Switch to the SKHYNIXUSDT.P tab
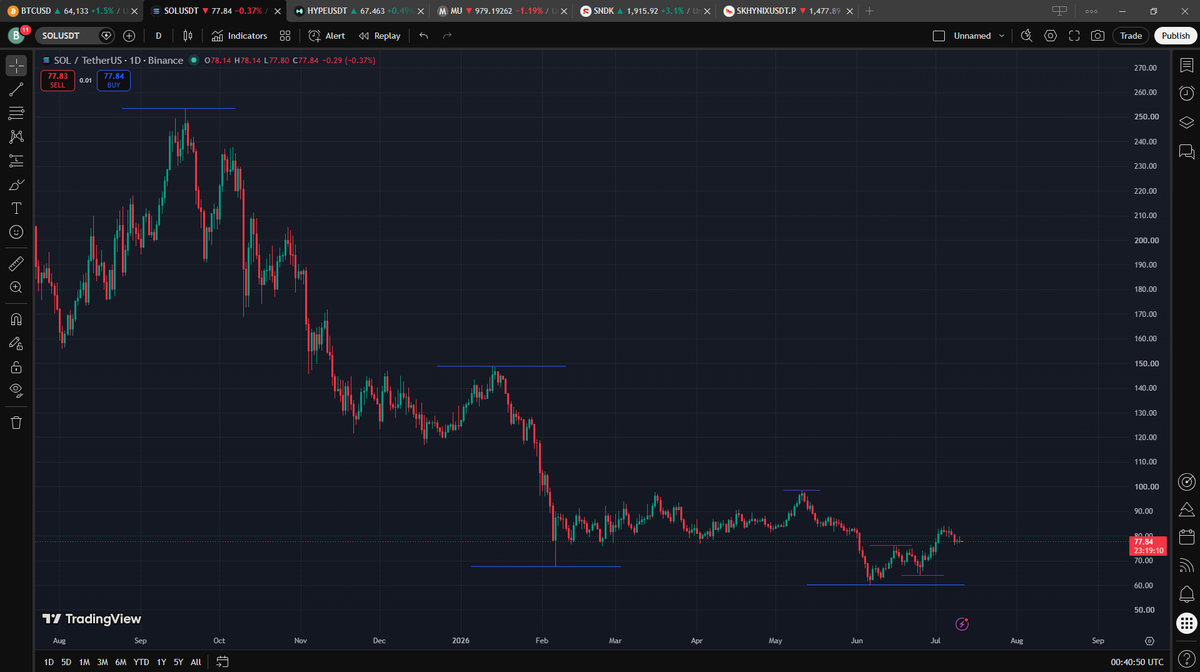The width and height of the screenshot is (1200, 672). coord(788,10)
